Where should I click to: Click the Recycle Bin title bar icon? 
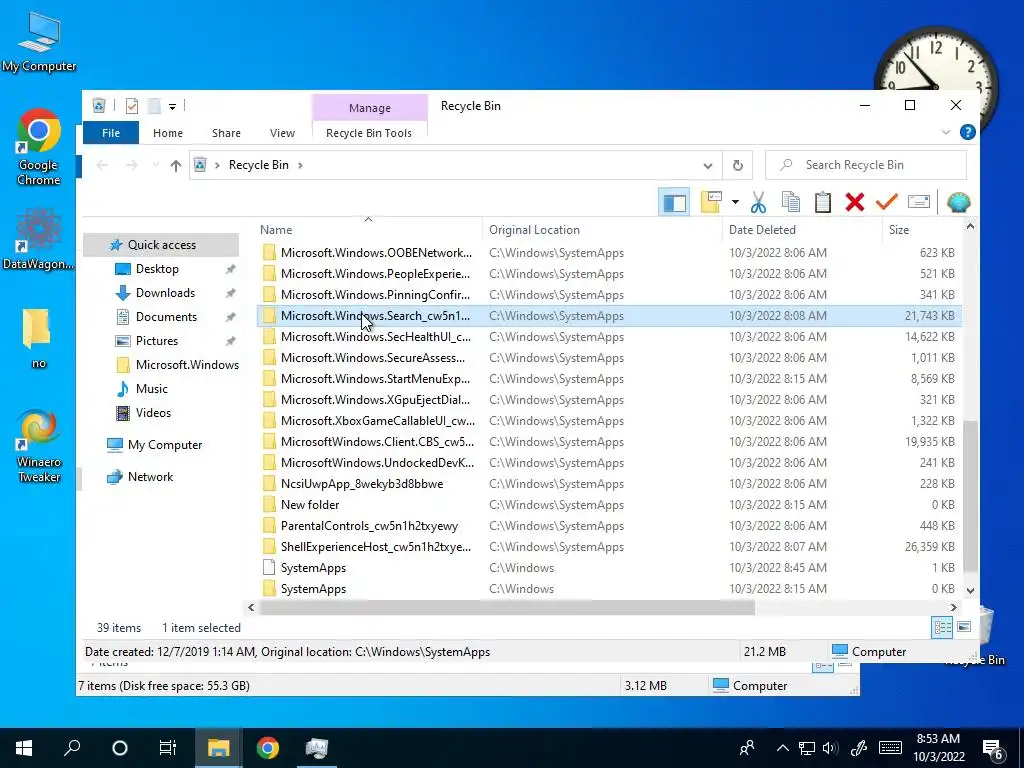99,106
